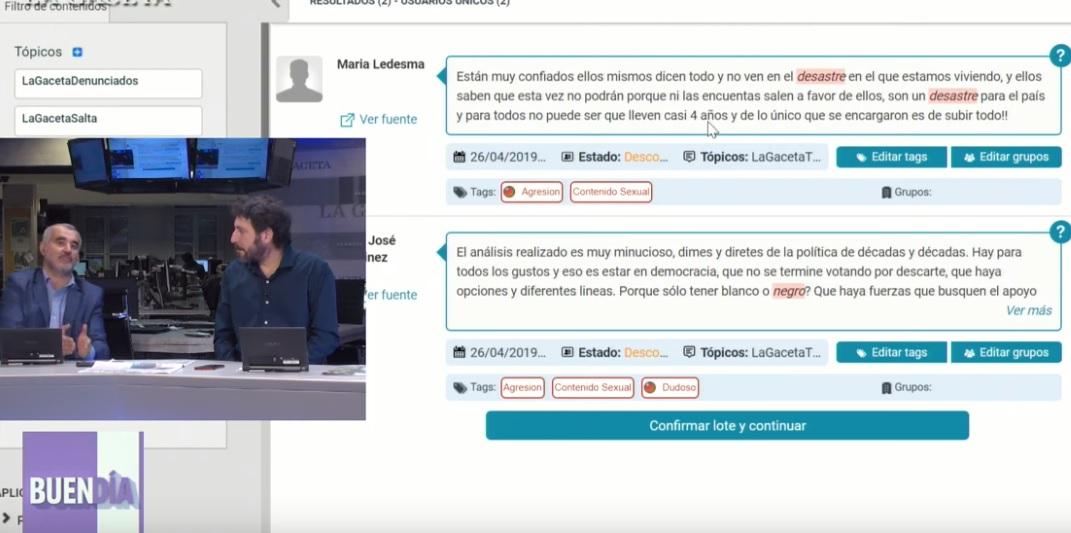Click the Grupos icon in second comment row
Screen dimensions: 1071x533
click(x=886, y=388)
